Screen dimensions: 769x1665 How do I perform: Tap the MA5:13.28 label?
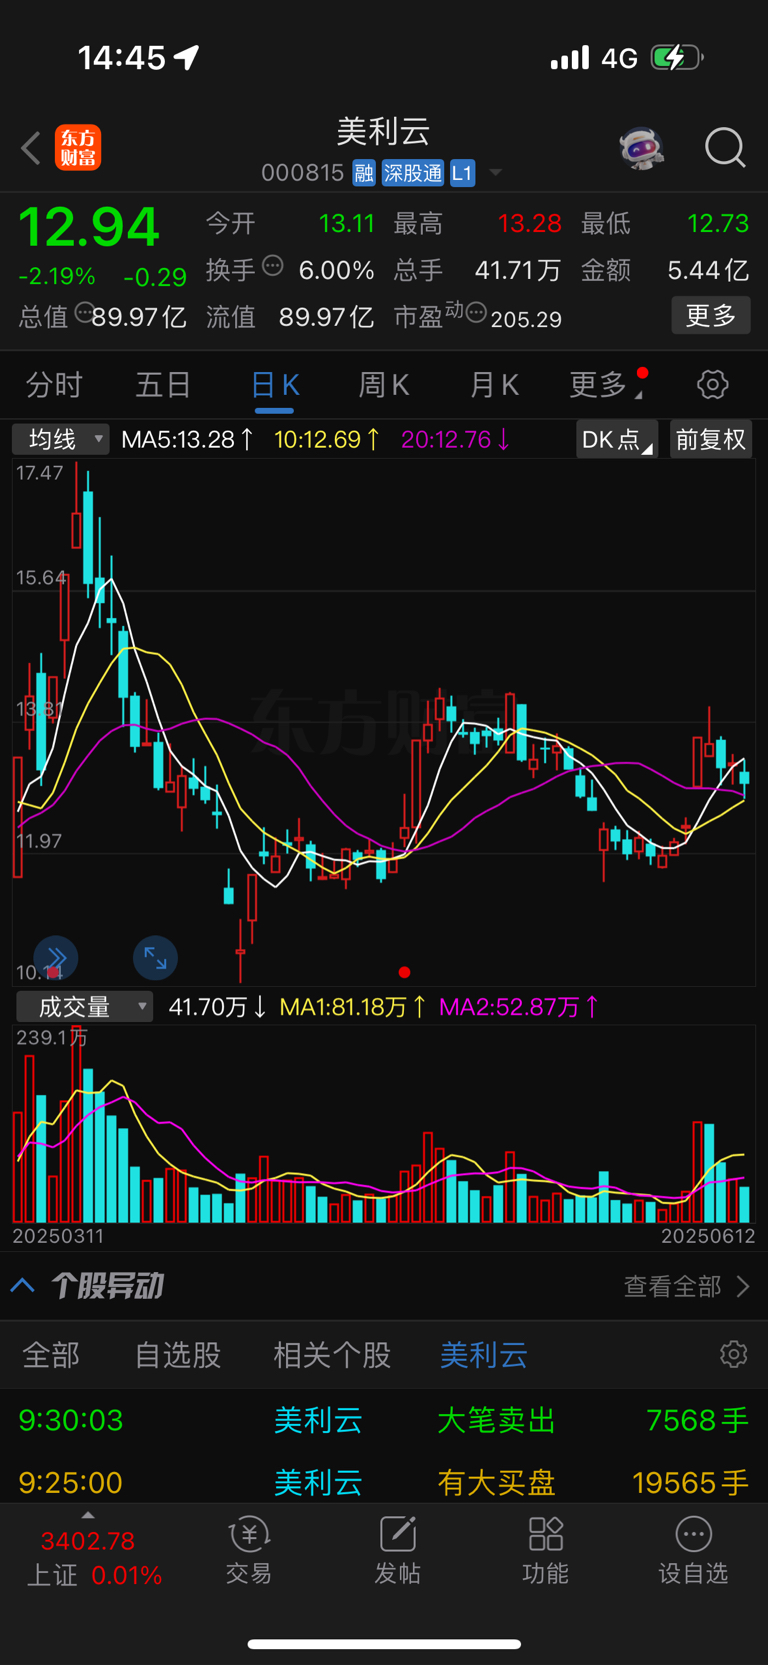tap(187, 439)
